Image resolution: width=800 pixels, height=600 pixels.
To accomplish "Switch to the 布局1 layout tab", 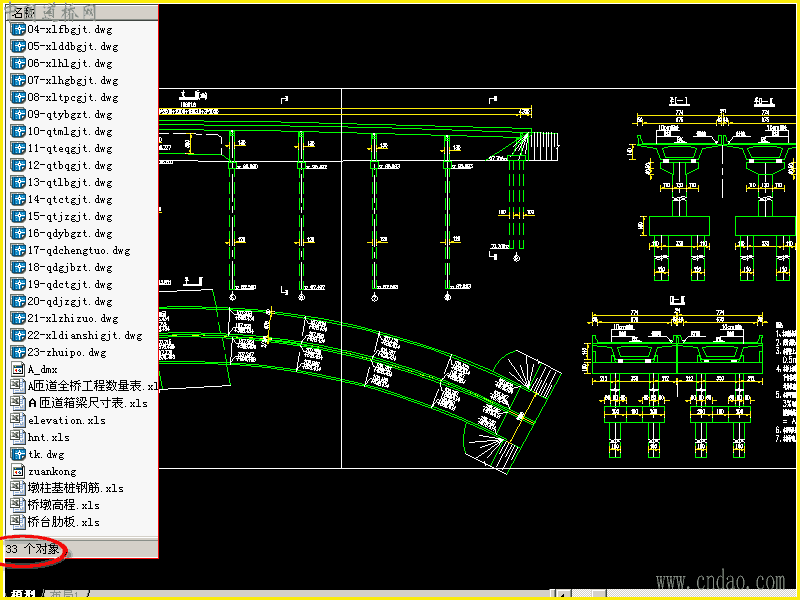I will coord(65,594).
